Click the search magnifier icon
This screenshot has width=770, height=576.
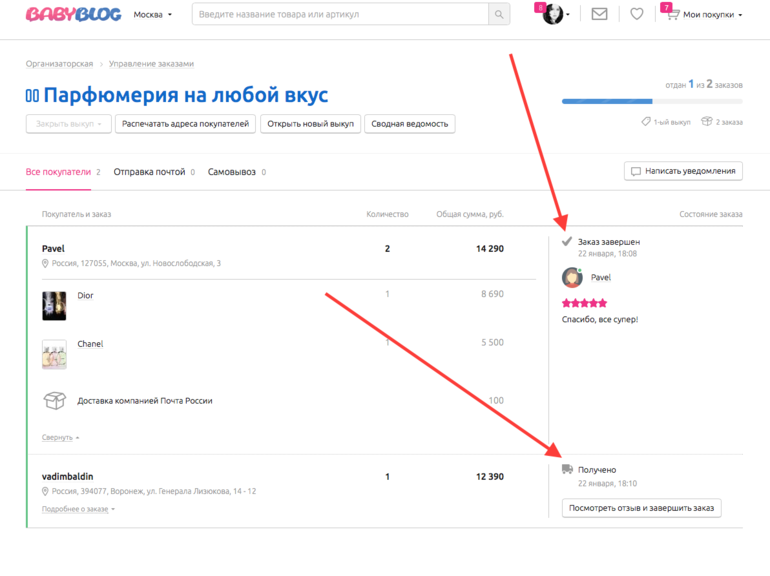coord(499,15)
